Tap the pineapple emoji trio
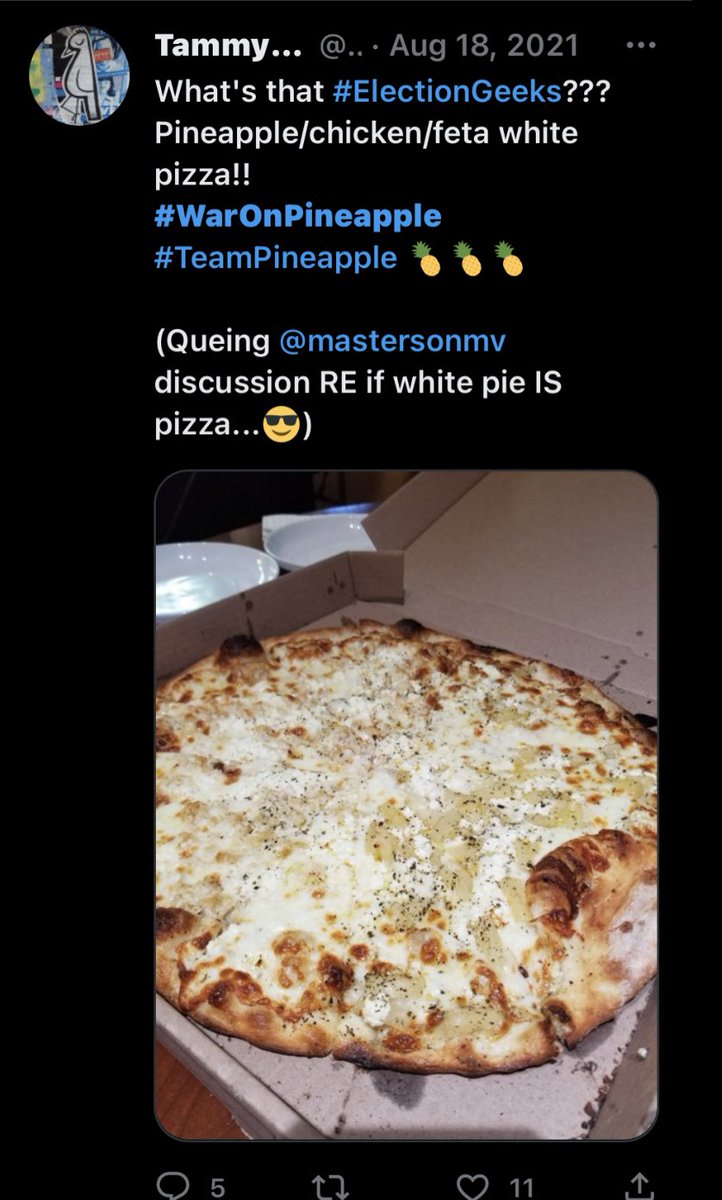Image resolution: width=722 pixels, height=1200 pixels. pyautogui.click(x=470, y=259)
